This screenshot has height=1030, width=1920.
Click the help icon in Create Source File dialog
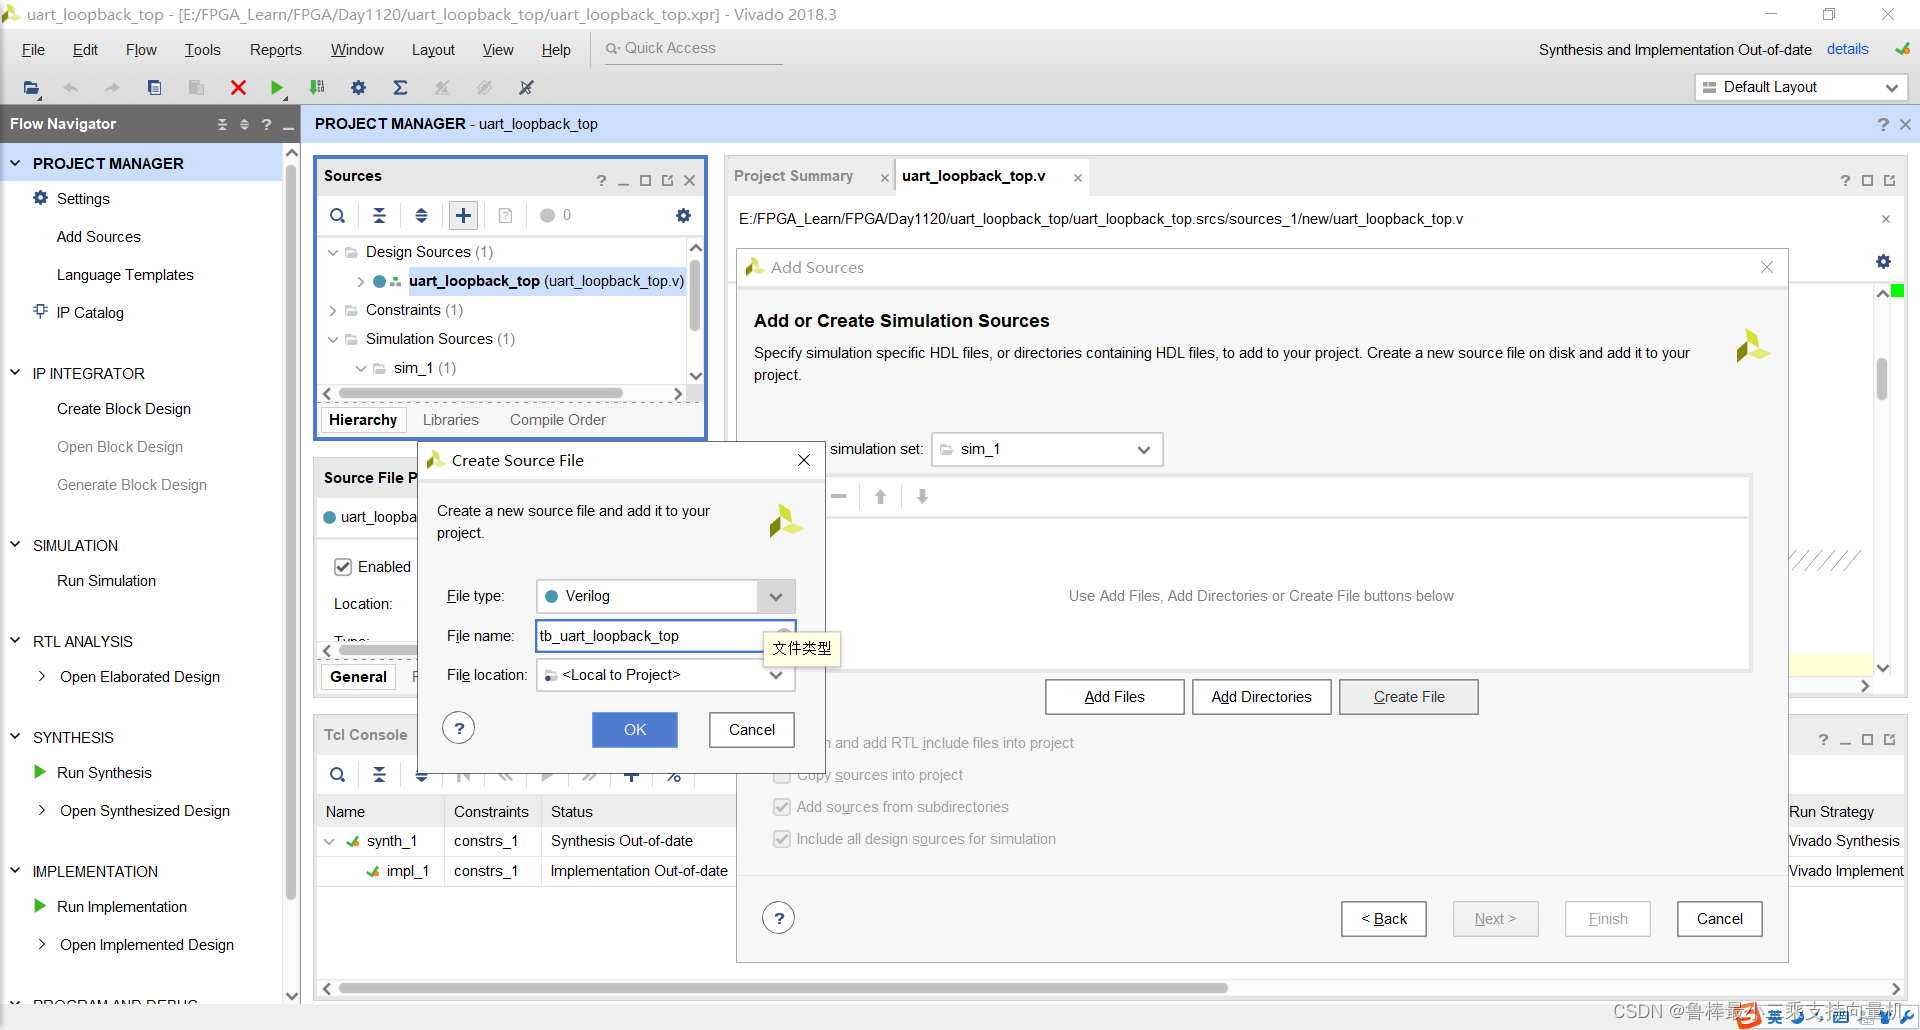[458, 728]
